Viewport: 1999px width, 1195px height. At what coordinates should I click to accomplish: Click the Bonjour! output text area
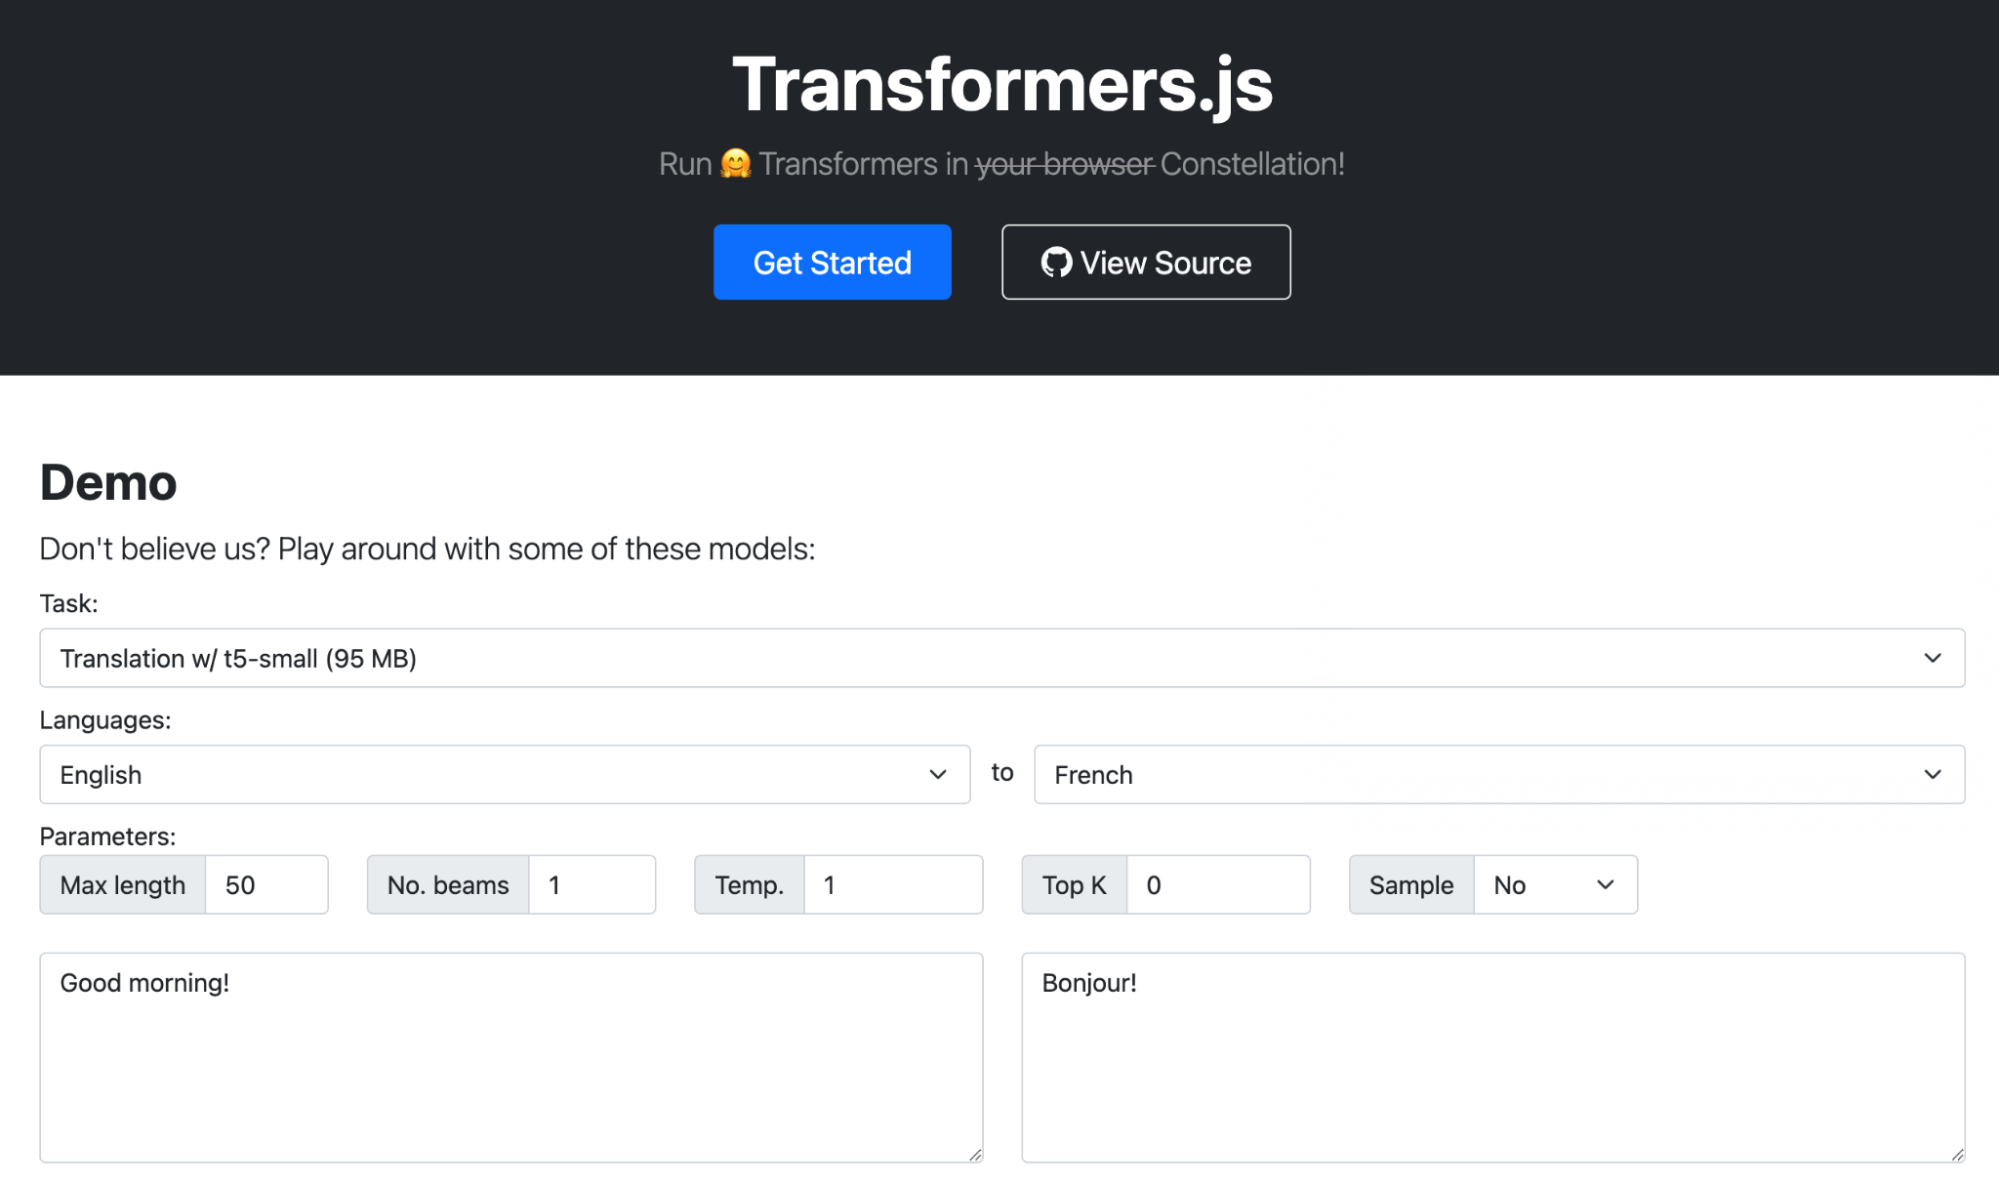1493,1057
